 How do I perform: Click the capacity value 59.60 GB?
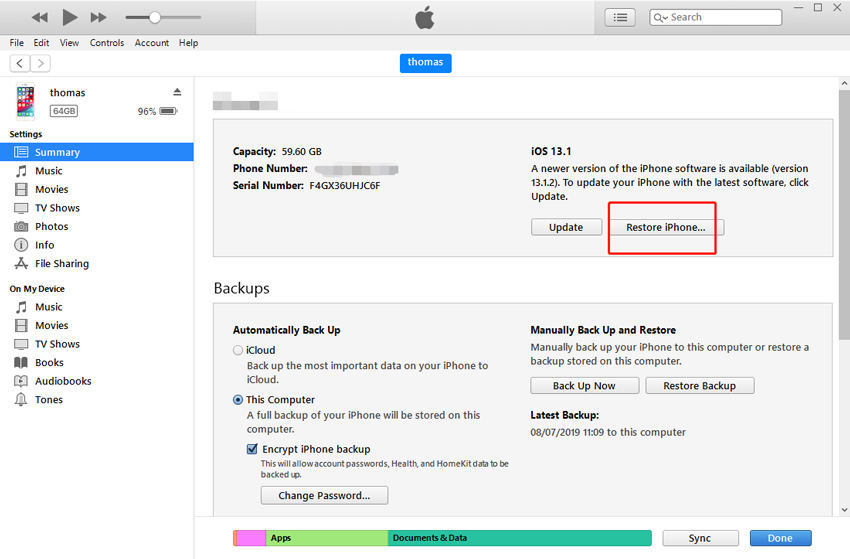coord(301,152)
